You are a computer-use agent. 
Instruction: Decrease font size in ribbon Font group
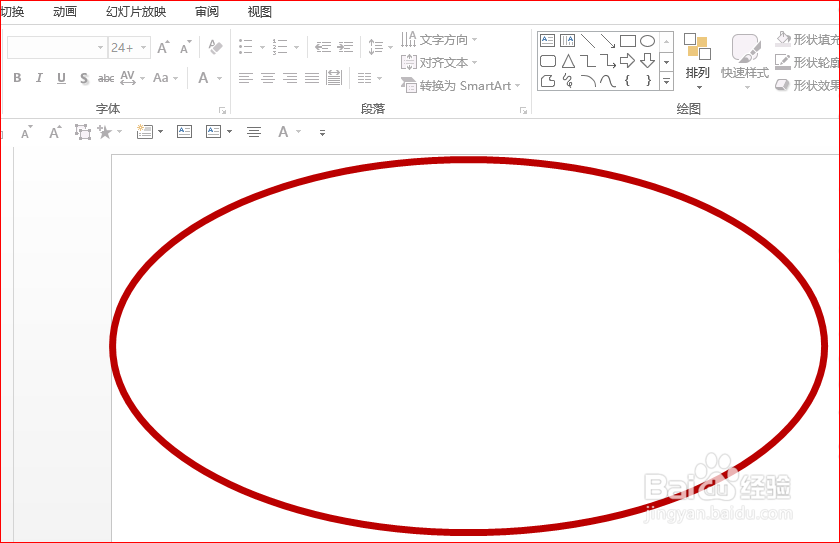(x=185, y=48)
